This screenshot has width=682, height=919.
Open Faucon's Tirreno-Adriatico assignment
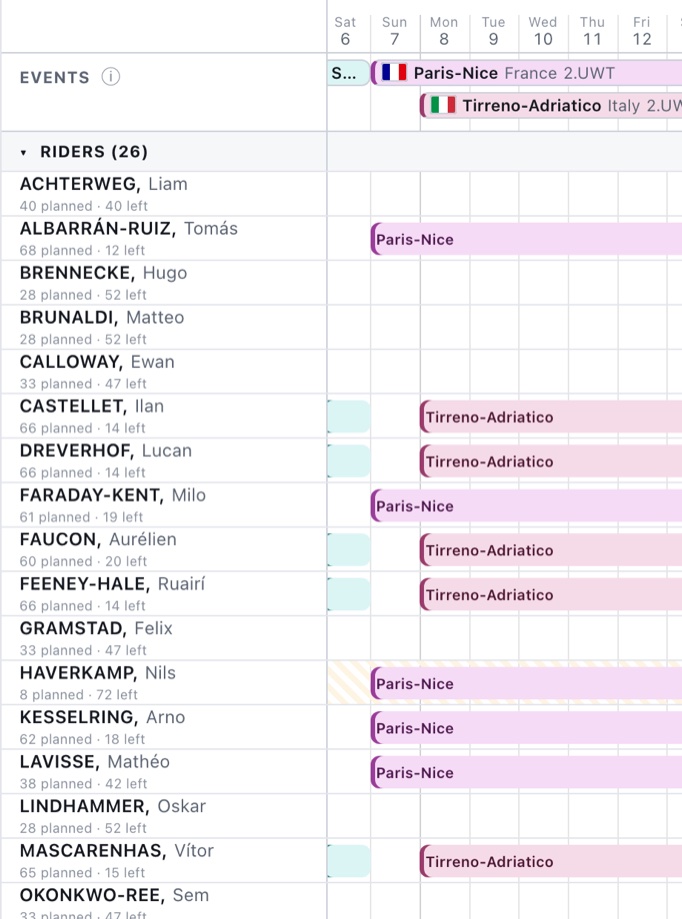point(551,550)
